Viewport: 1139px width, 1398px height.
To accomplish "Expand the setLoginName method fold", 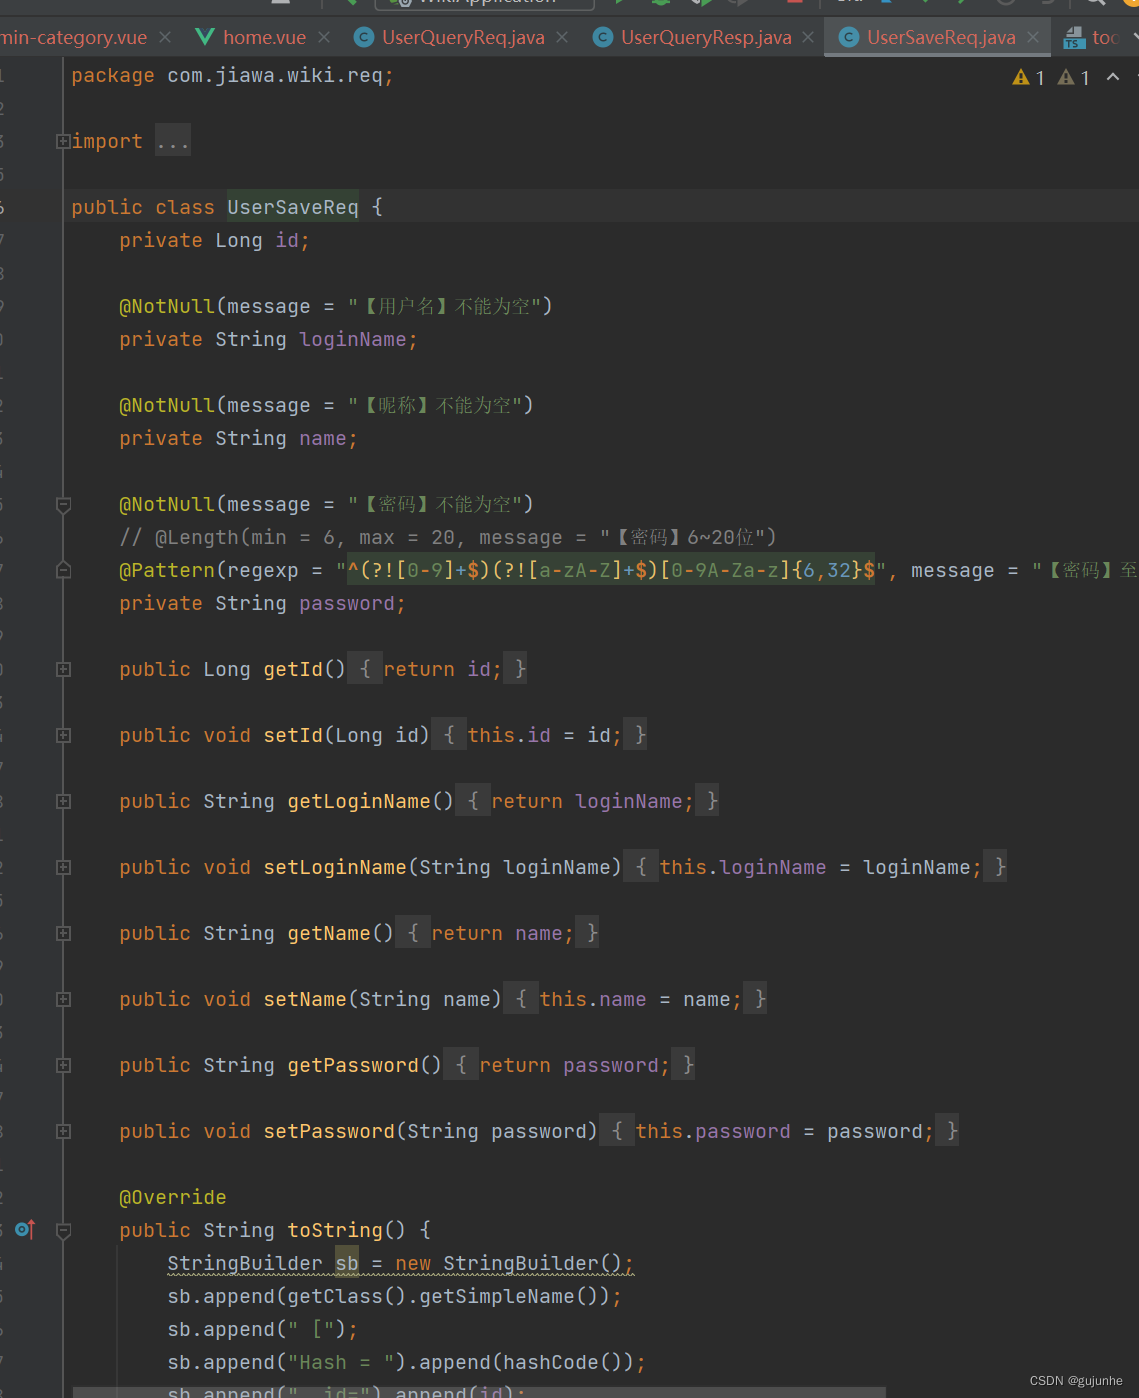I will coord(63,867).
